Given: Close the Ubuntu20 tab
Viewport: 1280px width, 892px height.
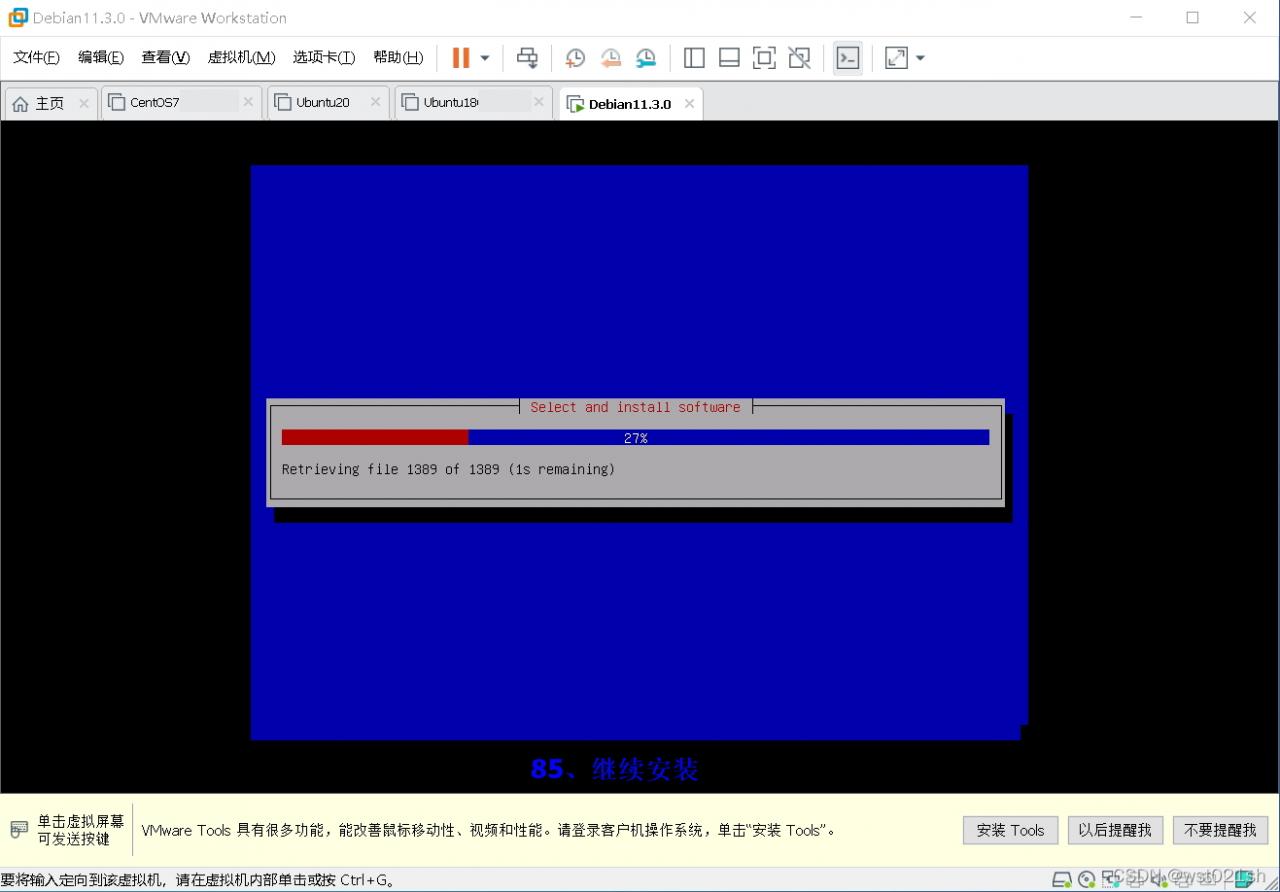Looking at the screenshot, I should click(375, 102).
